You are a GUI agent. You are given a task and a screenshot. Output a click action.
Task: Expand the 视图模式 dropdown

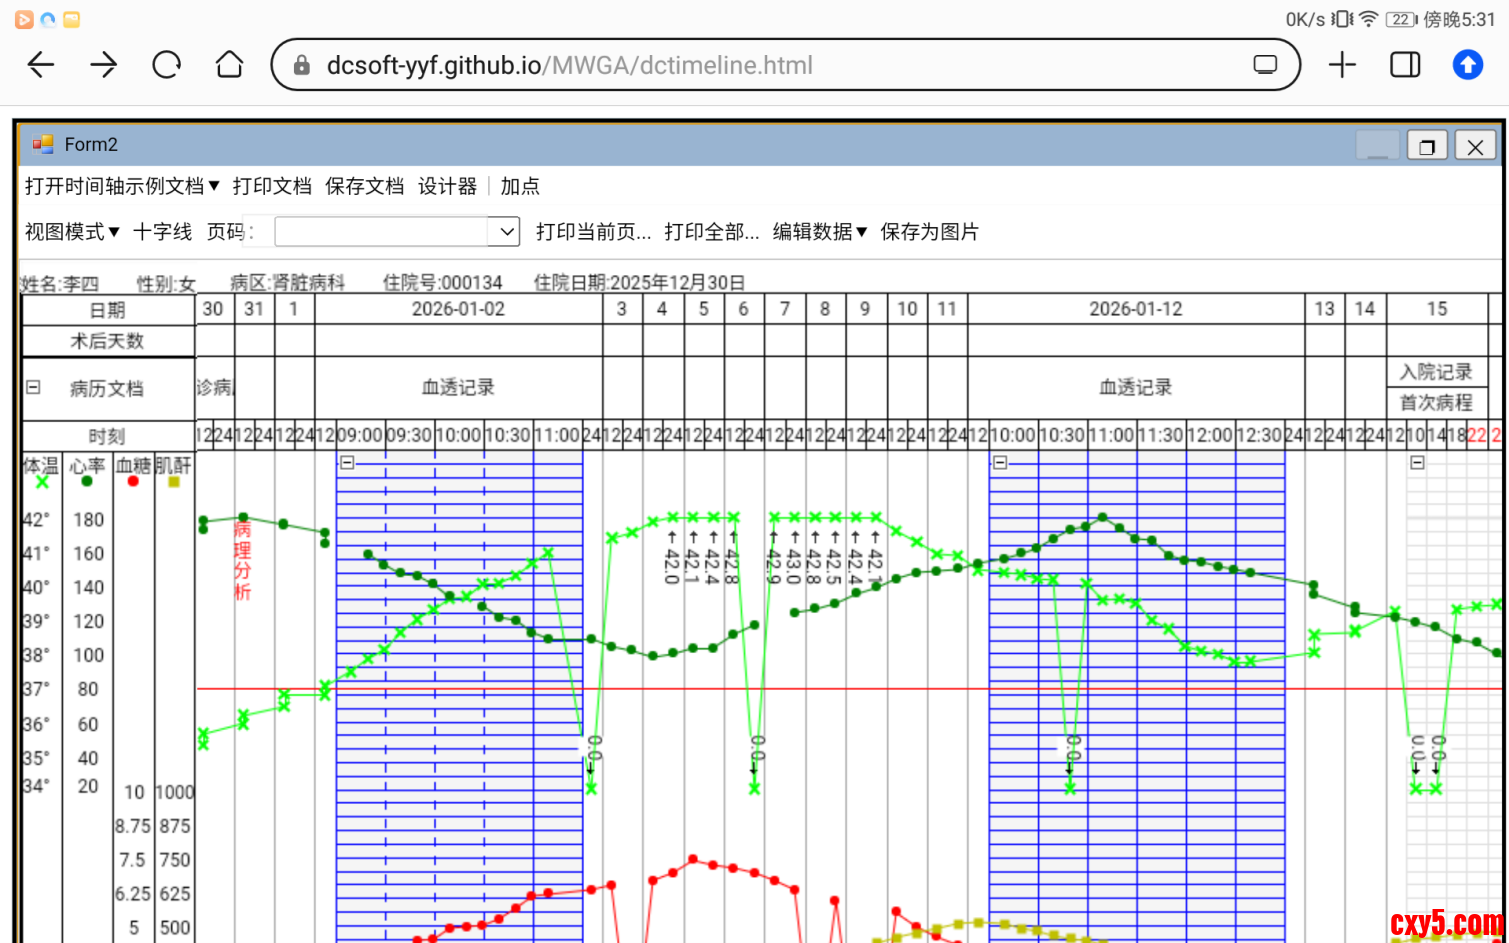tap(72, 232)
